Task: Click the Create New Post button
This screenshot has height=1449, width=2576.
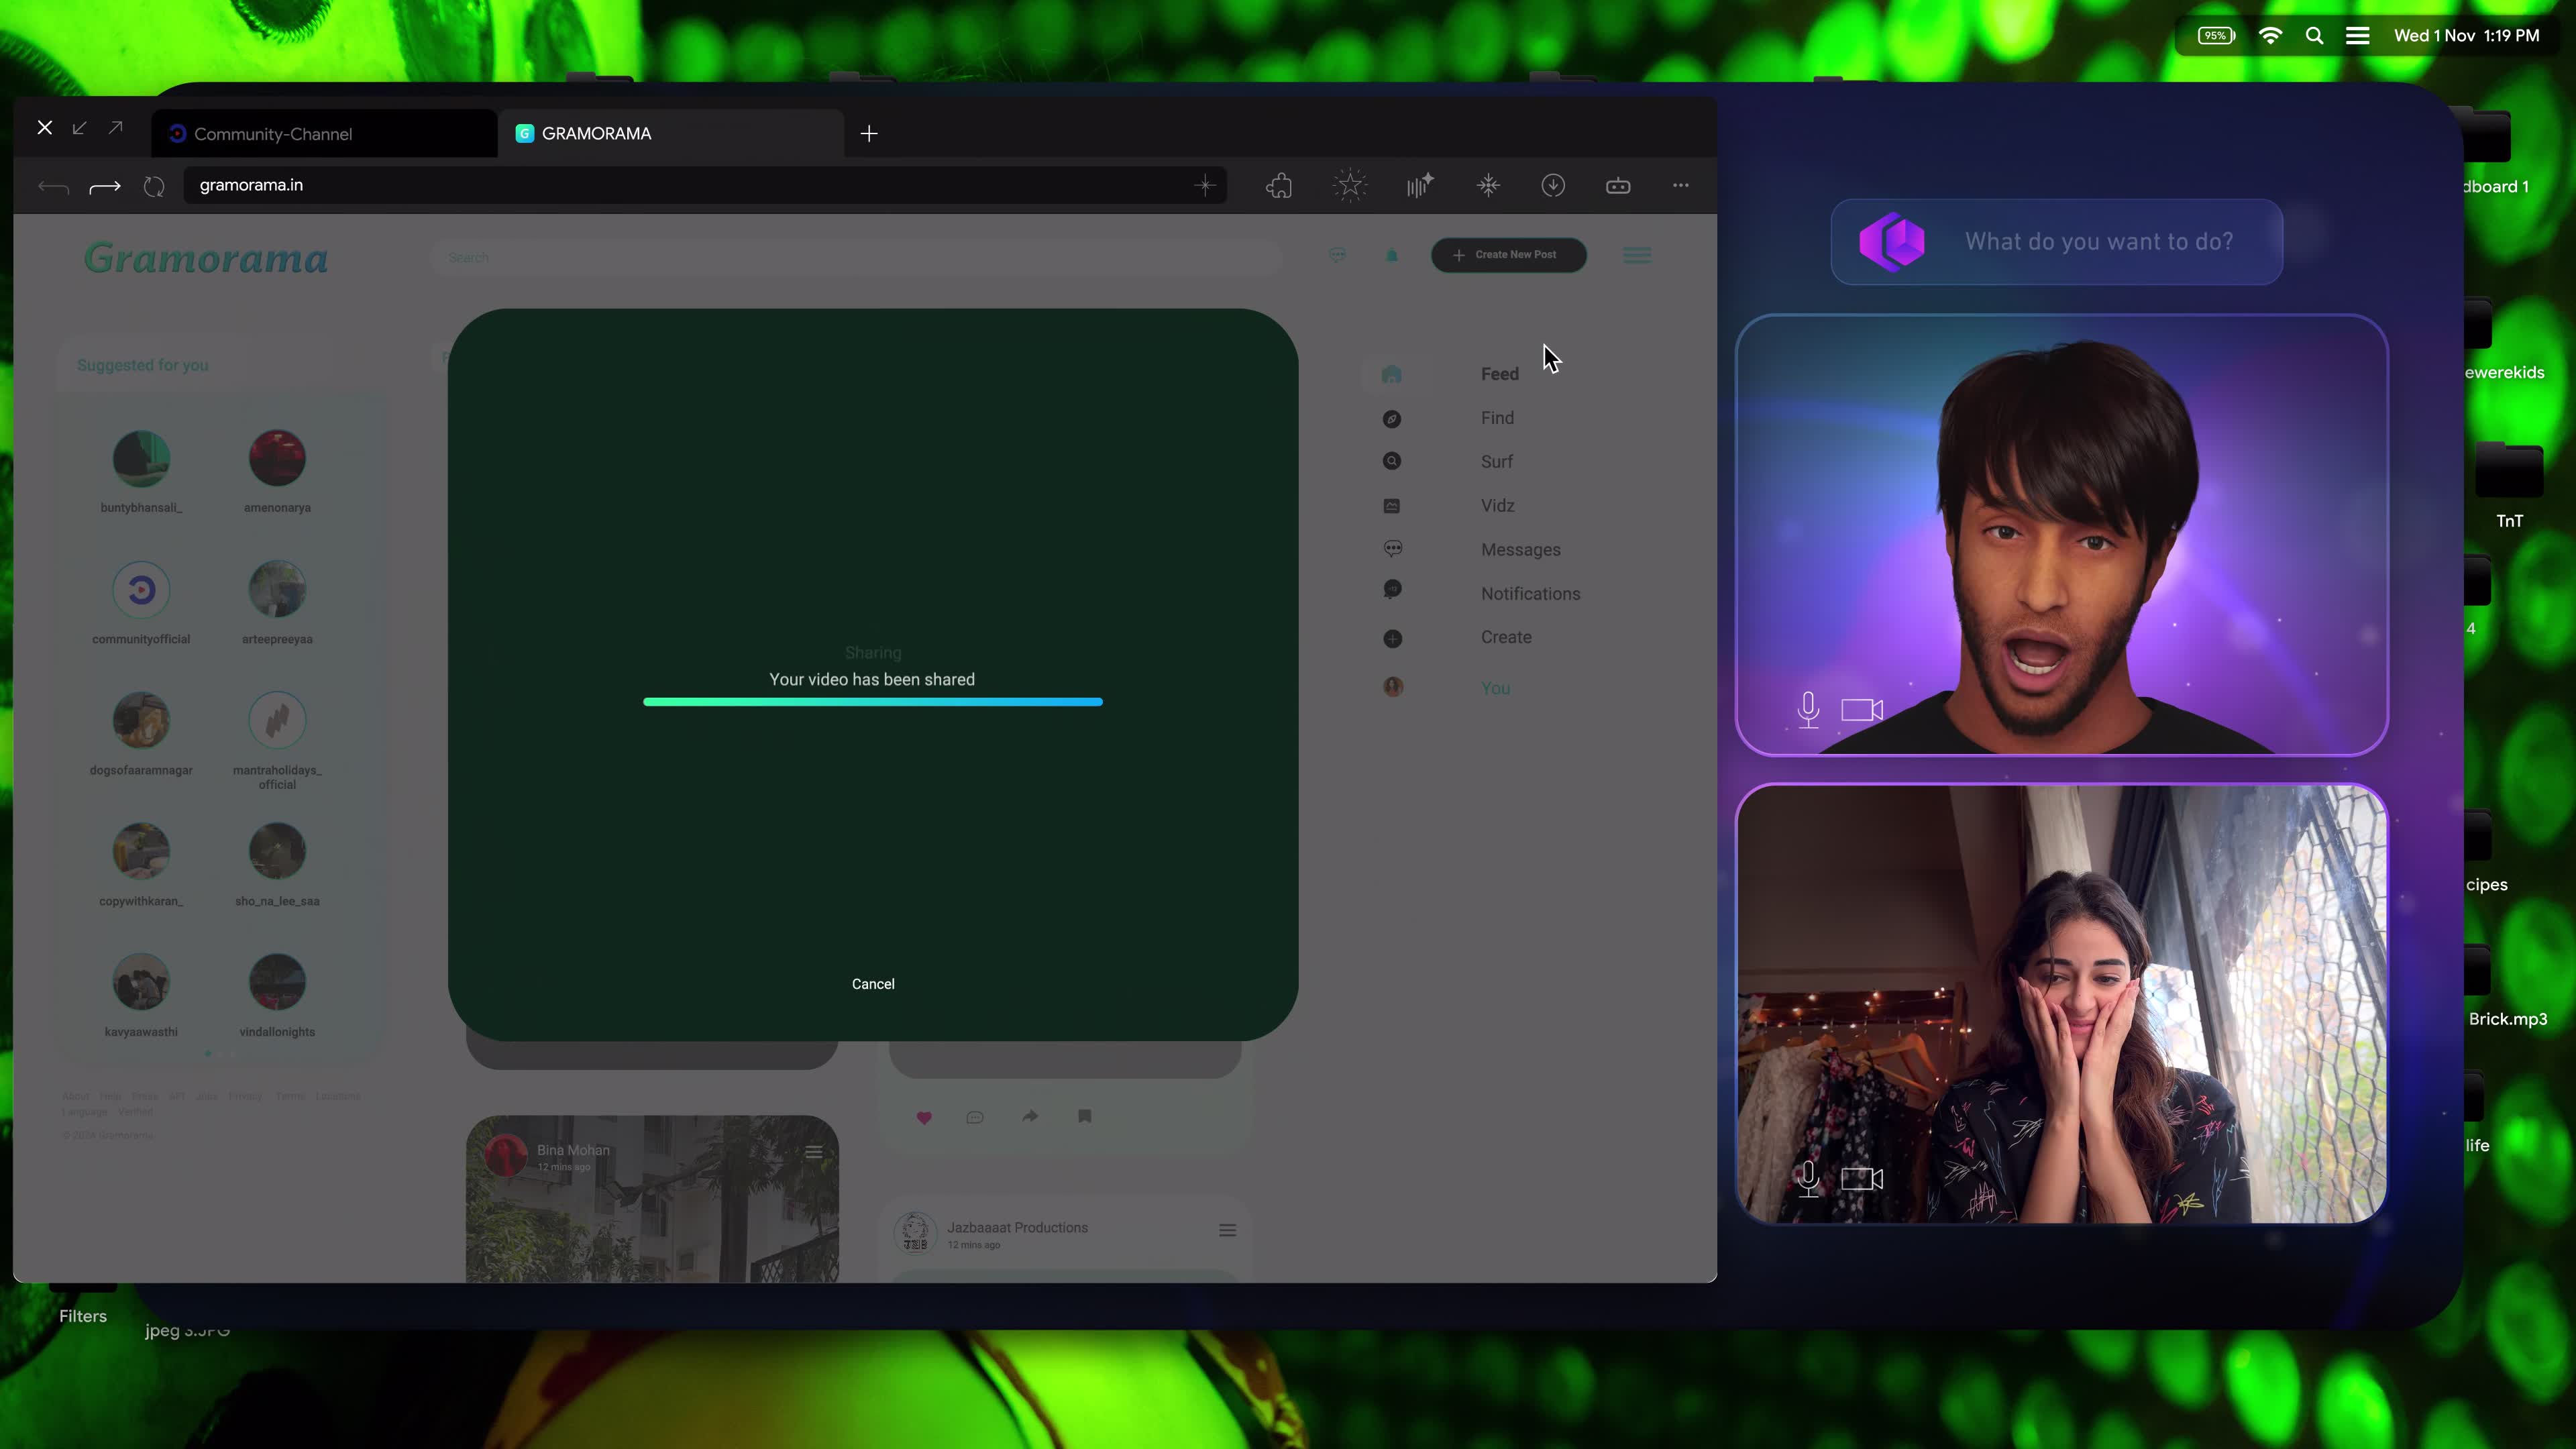Action: [1508, 255]
